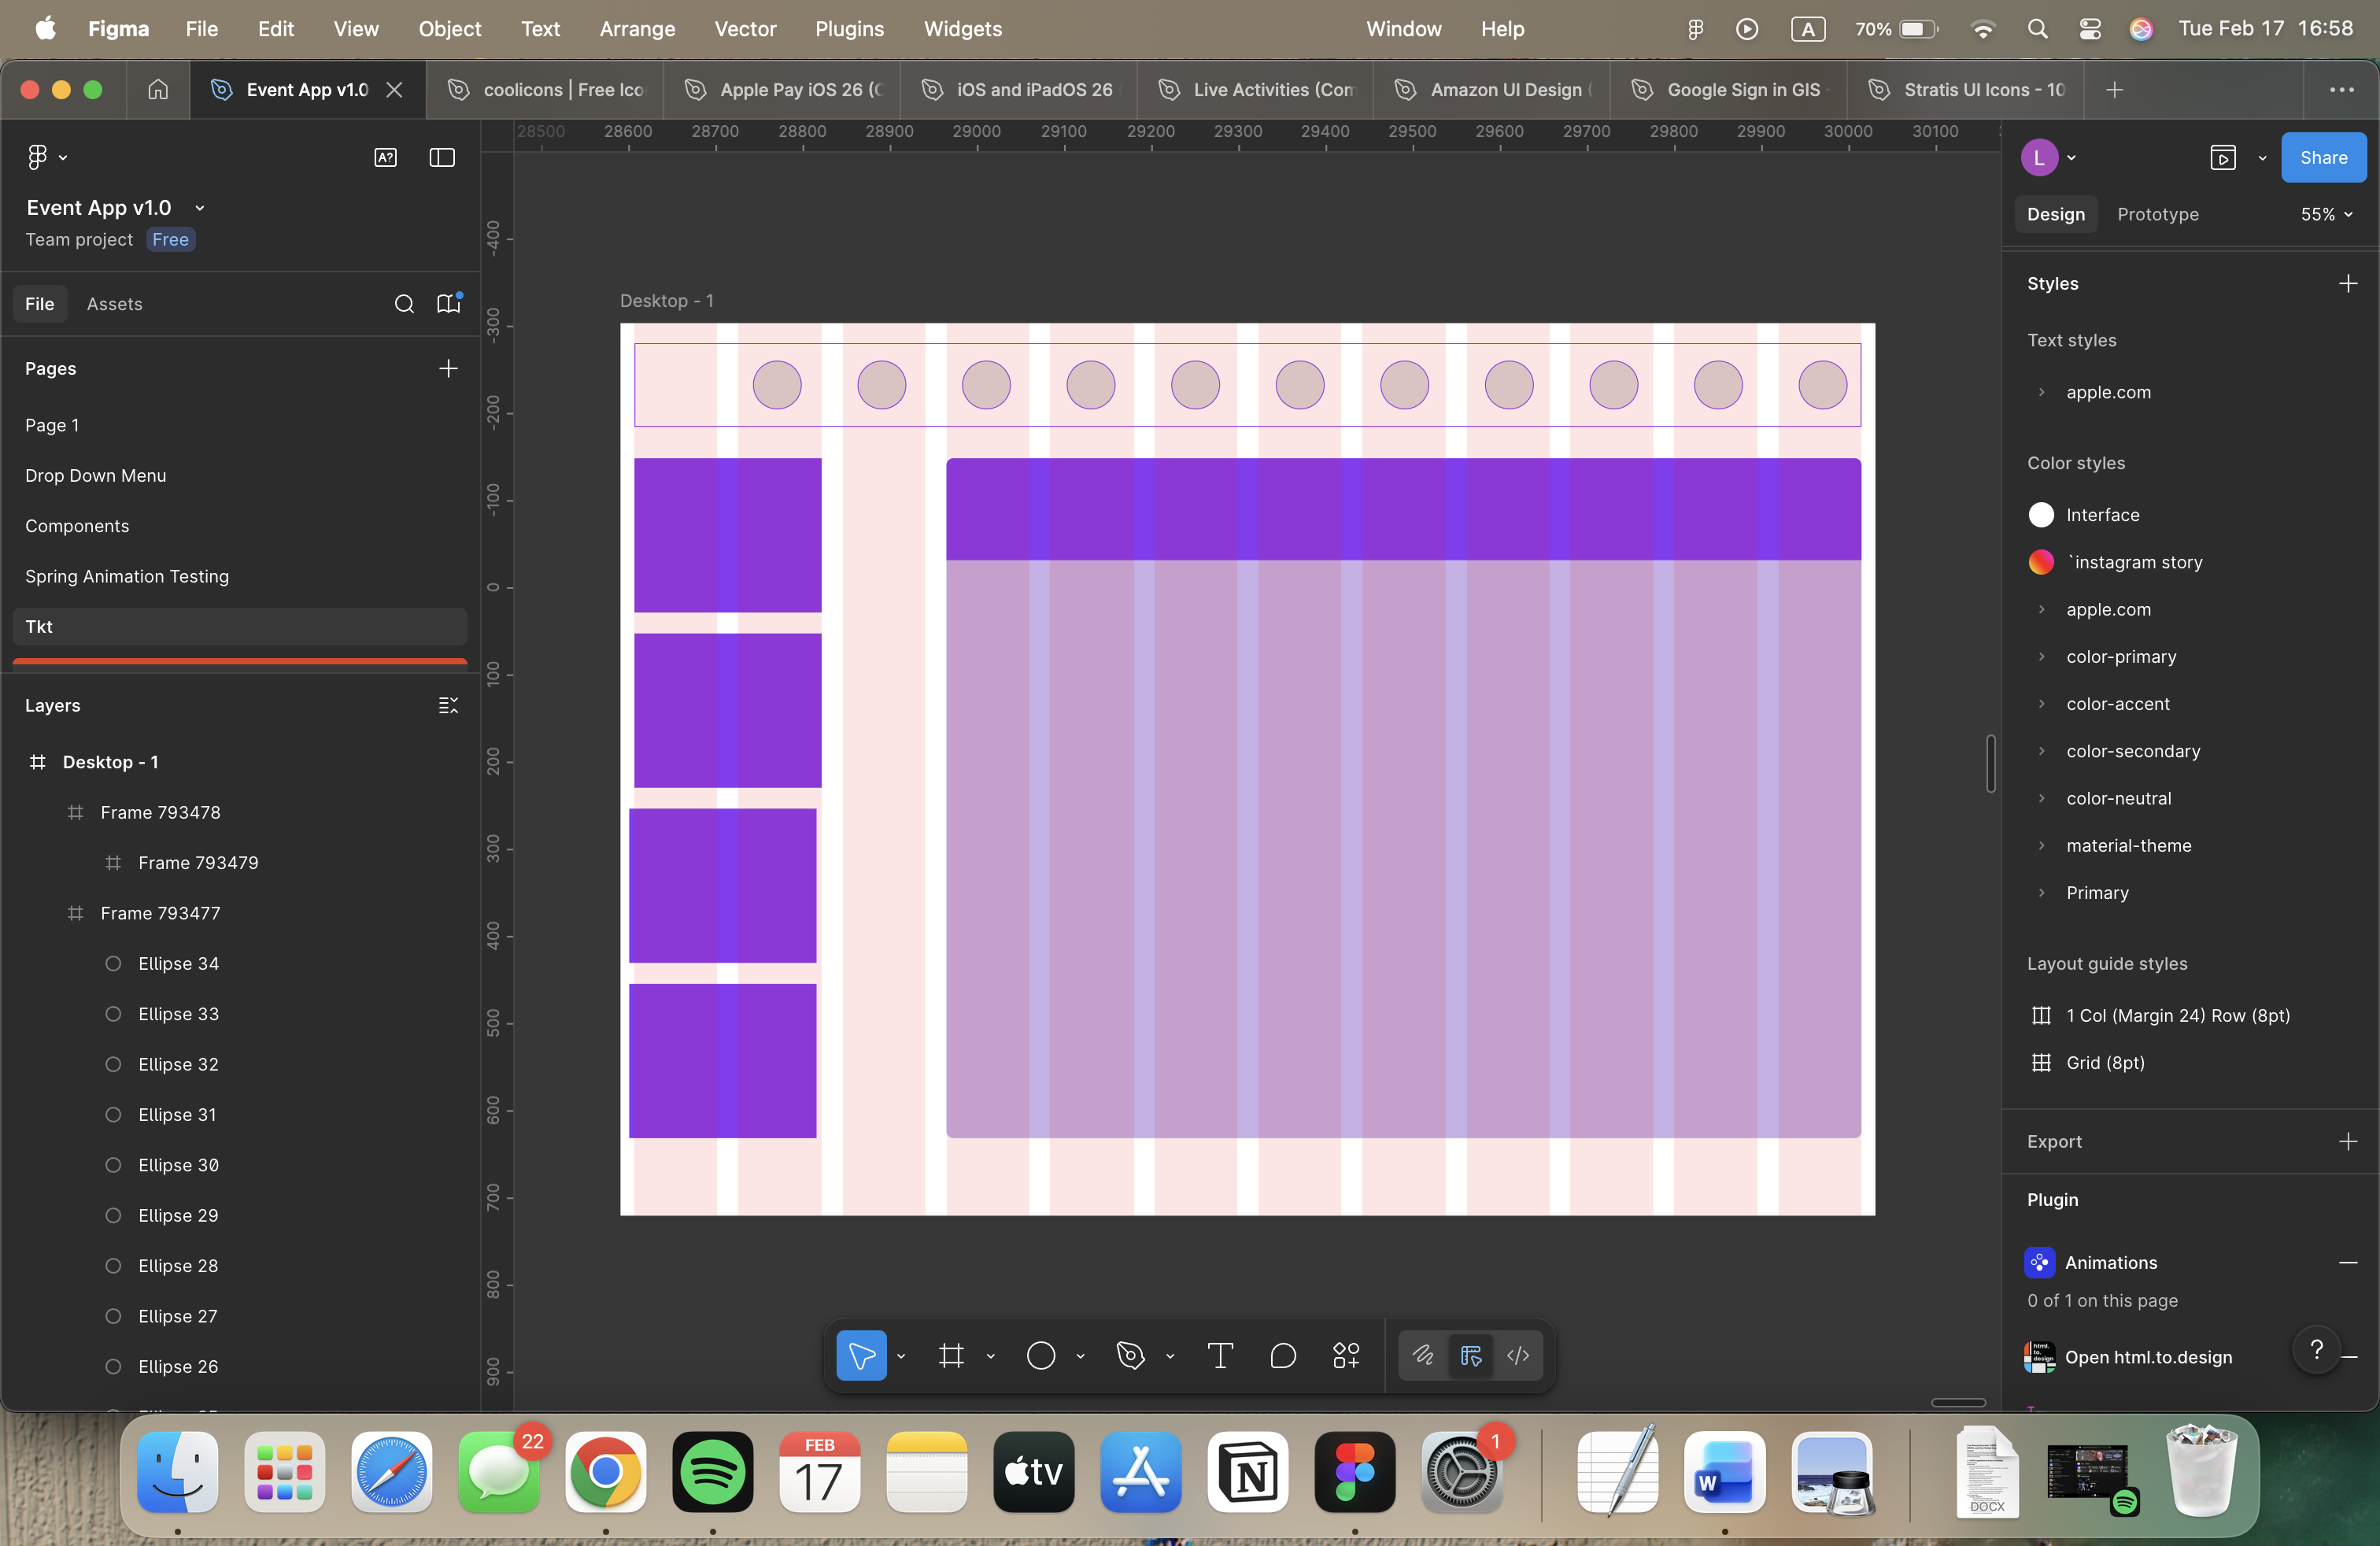Screen dimensions: 2380x1546
Task: Open file name Event App dropdown
Action: (200, 208)
